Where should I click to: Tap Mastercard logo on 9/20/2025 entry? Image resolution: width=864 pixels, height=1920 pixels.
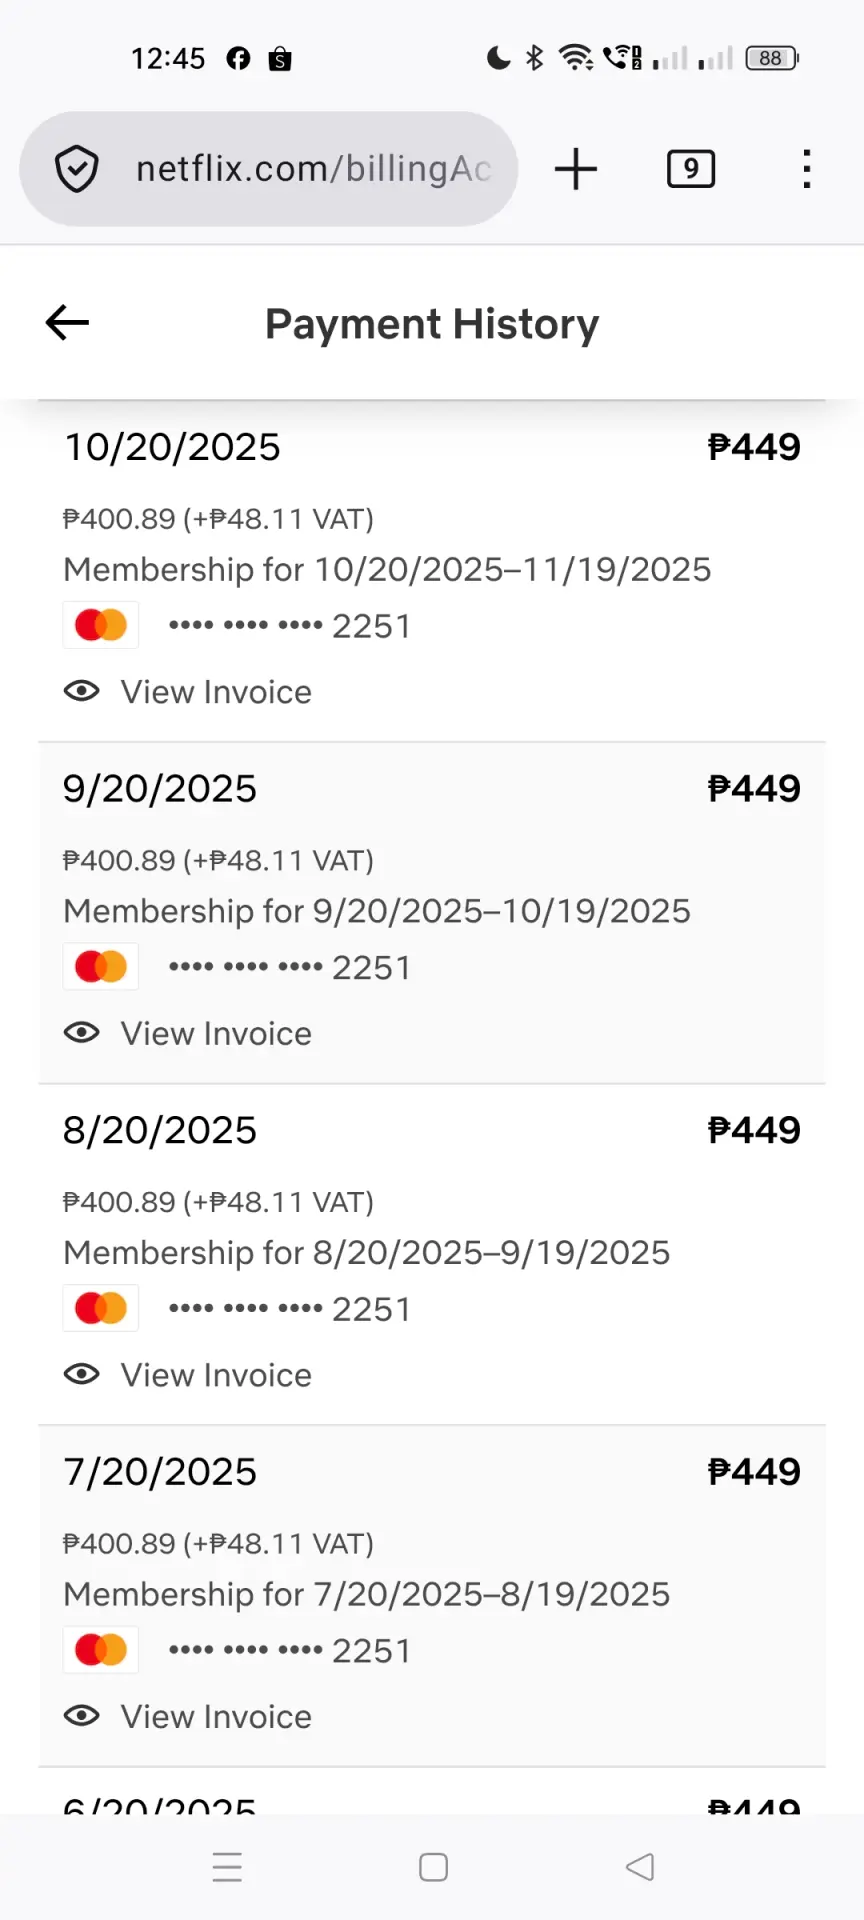[101, 967]
